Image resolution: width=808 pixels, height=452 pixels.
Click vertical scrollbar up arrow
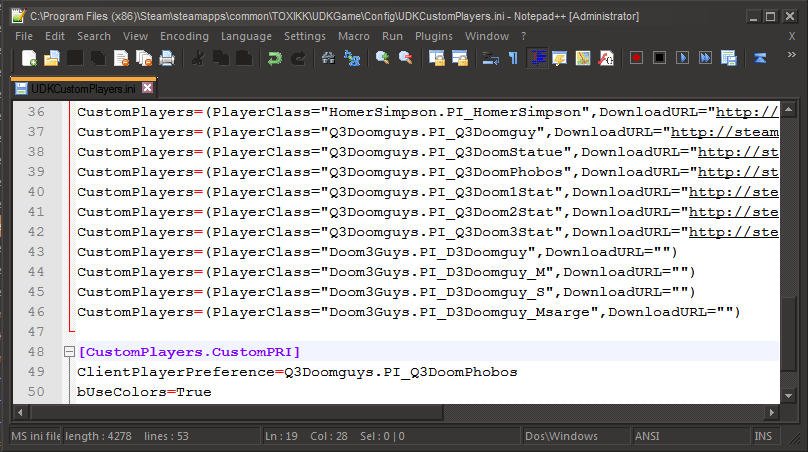pos(789,109)
